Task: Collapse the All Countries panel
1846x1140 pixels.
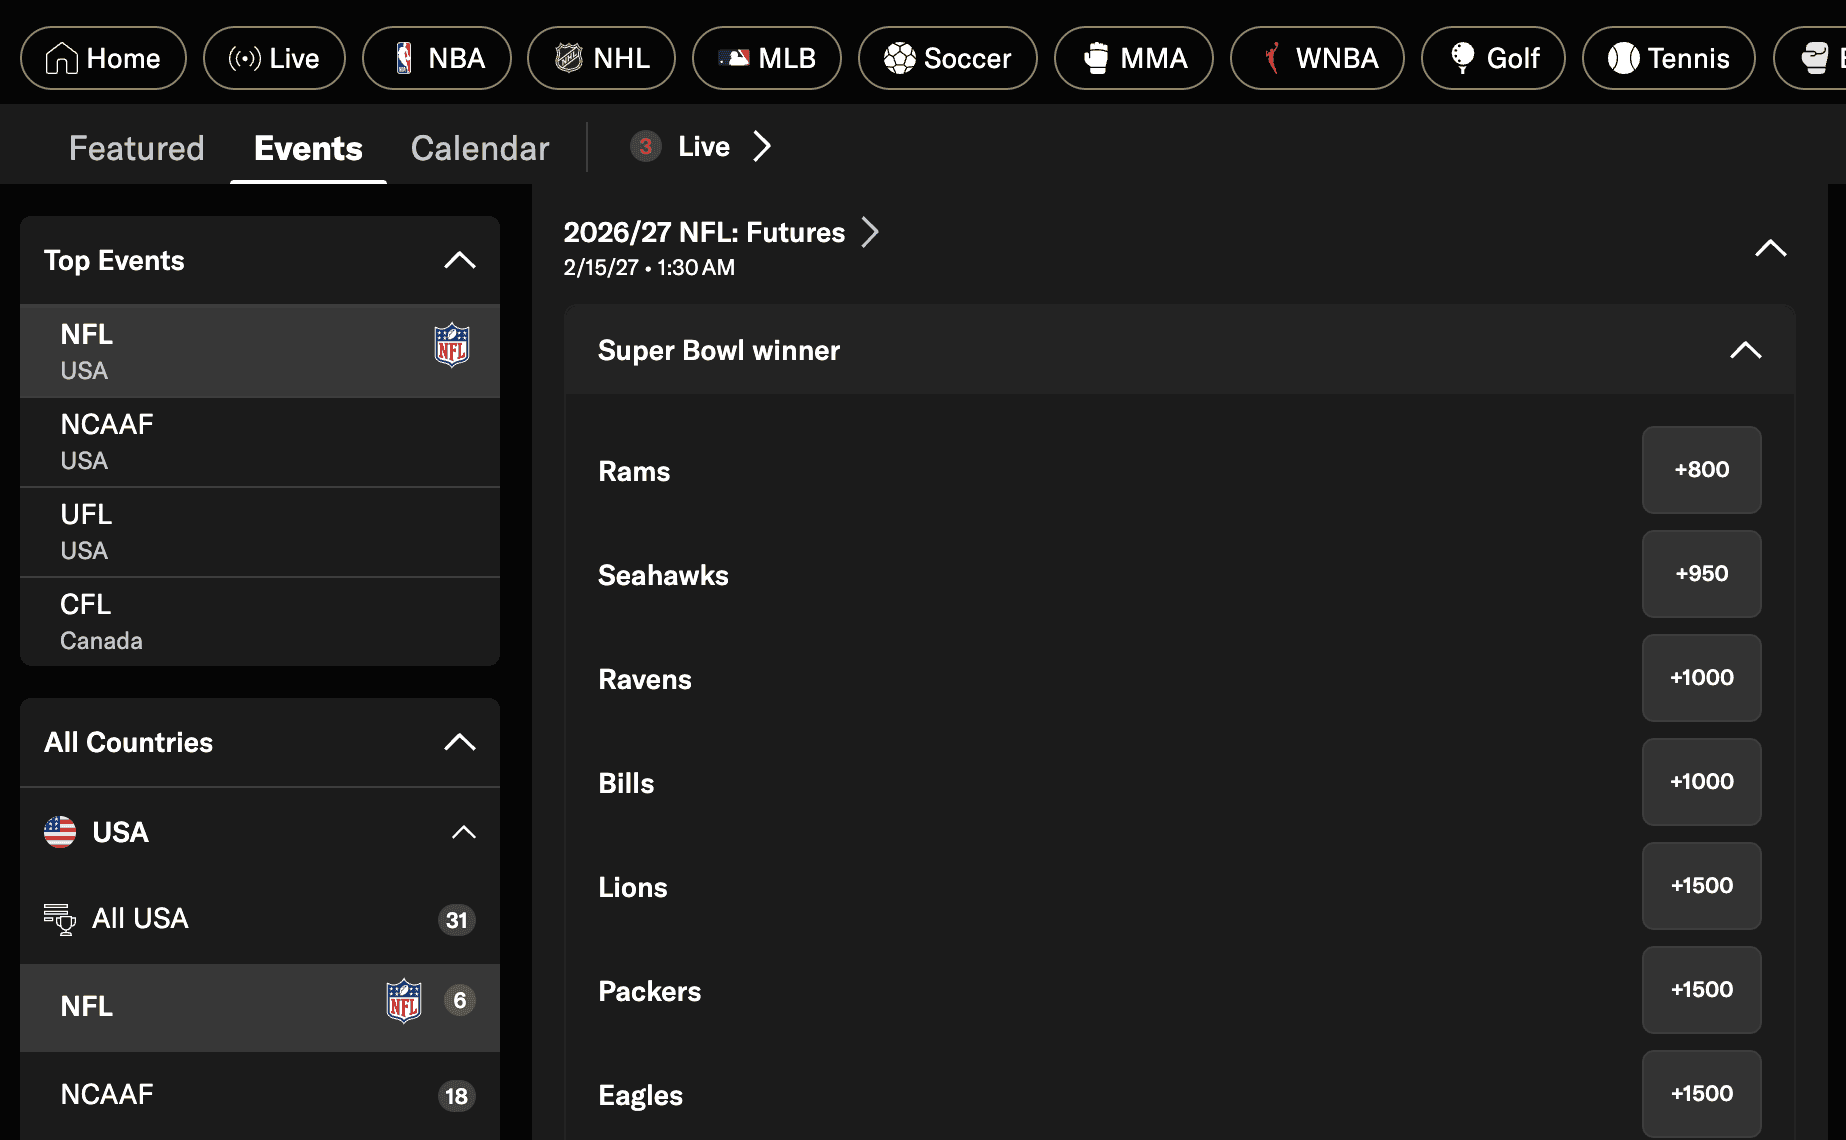Action: coord(460,742)
